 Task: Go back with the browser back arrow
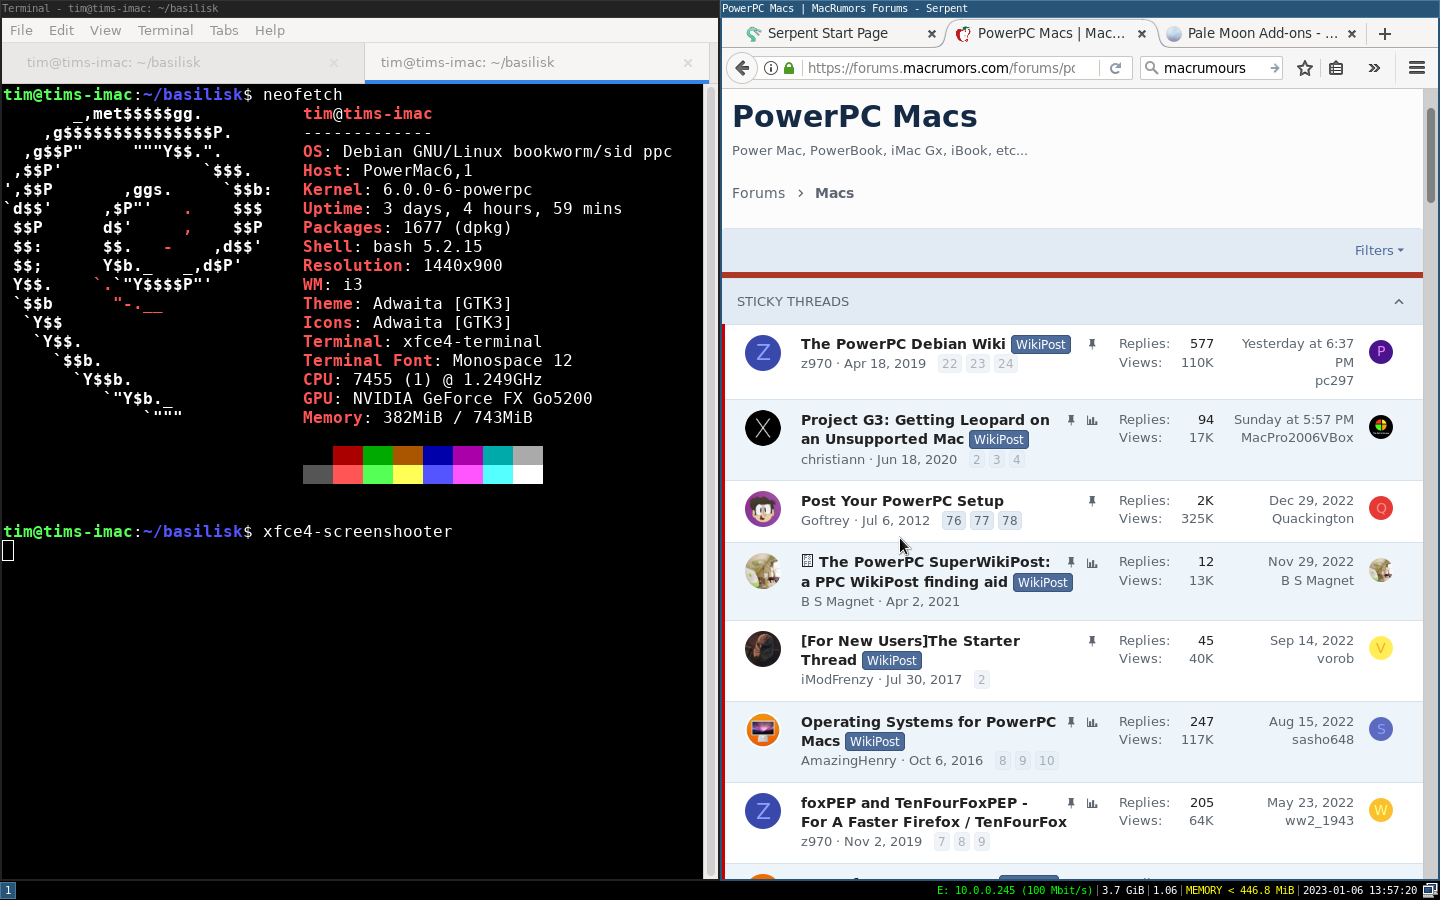(742, 68)
